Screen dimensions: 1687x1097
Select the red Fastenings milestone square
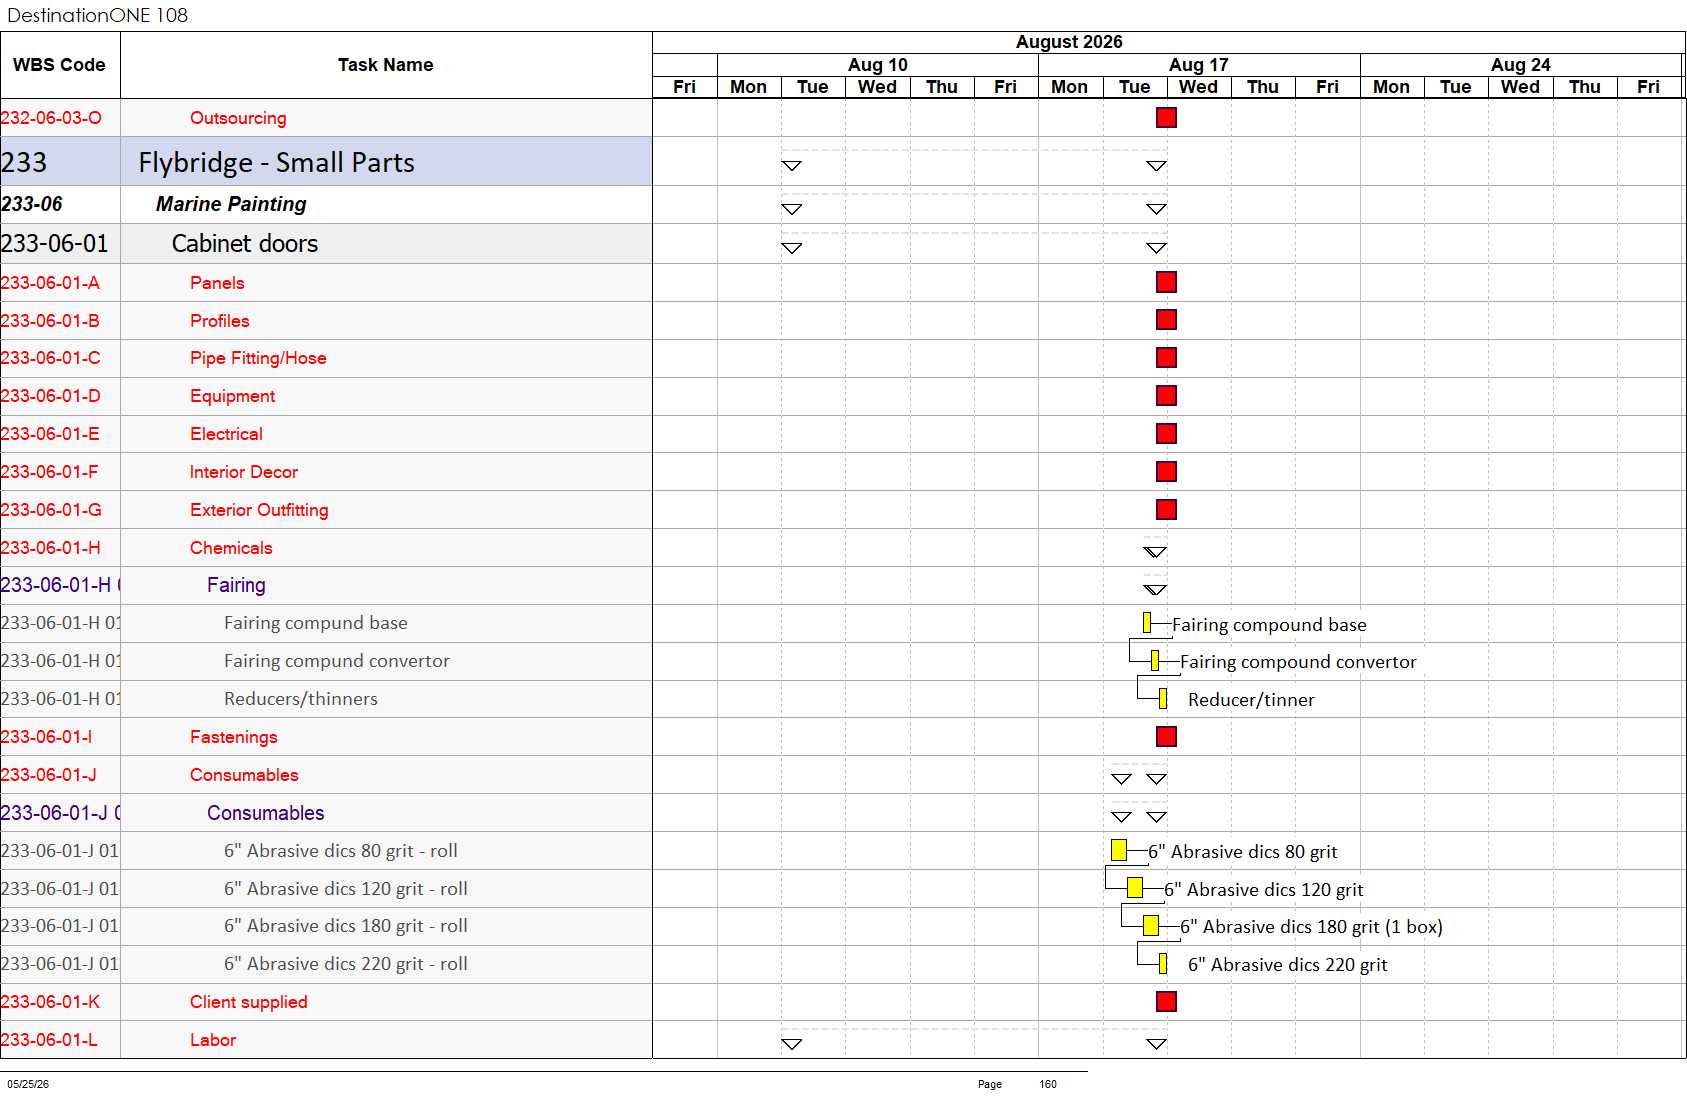(x=1166, y=736)
